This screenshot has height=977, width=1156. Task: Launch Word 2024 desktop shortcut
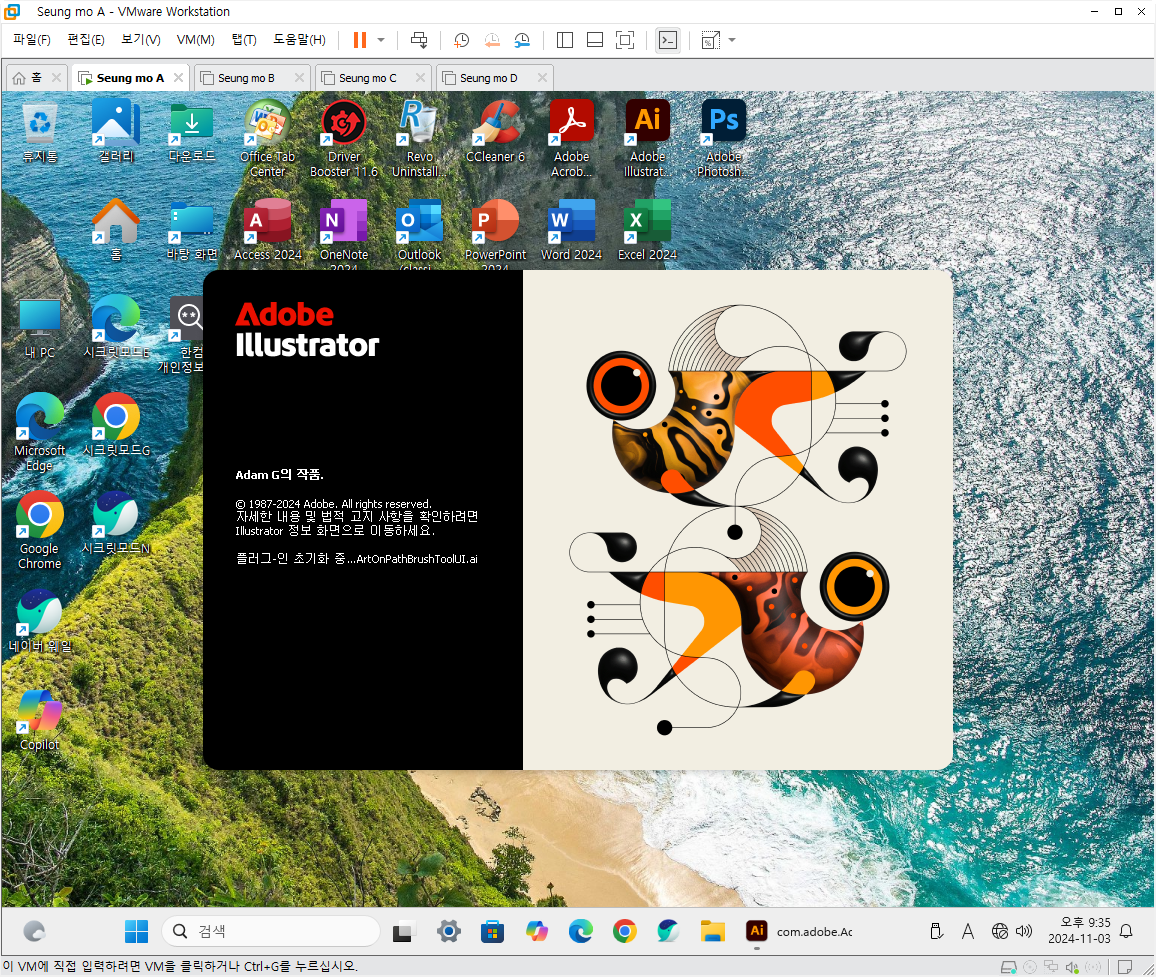[x=571, y=230]
